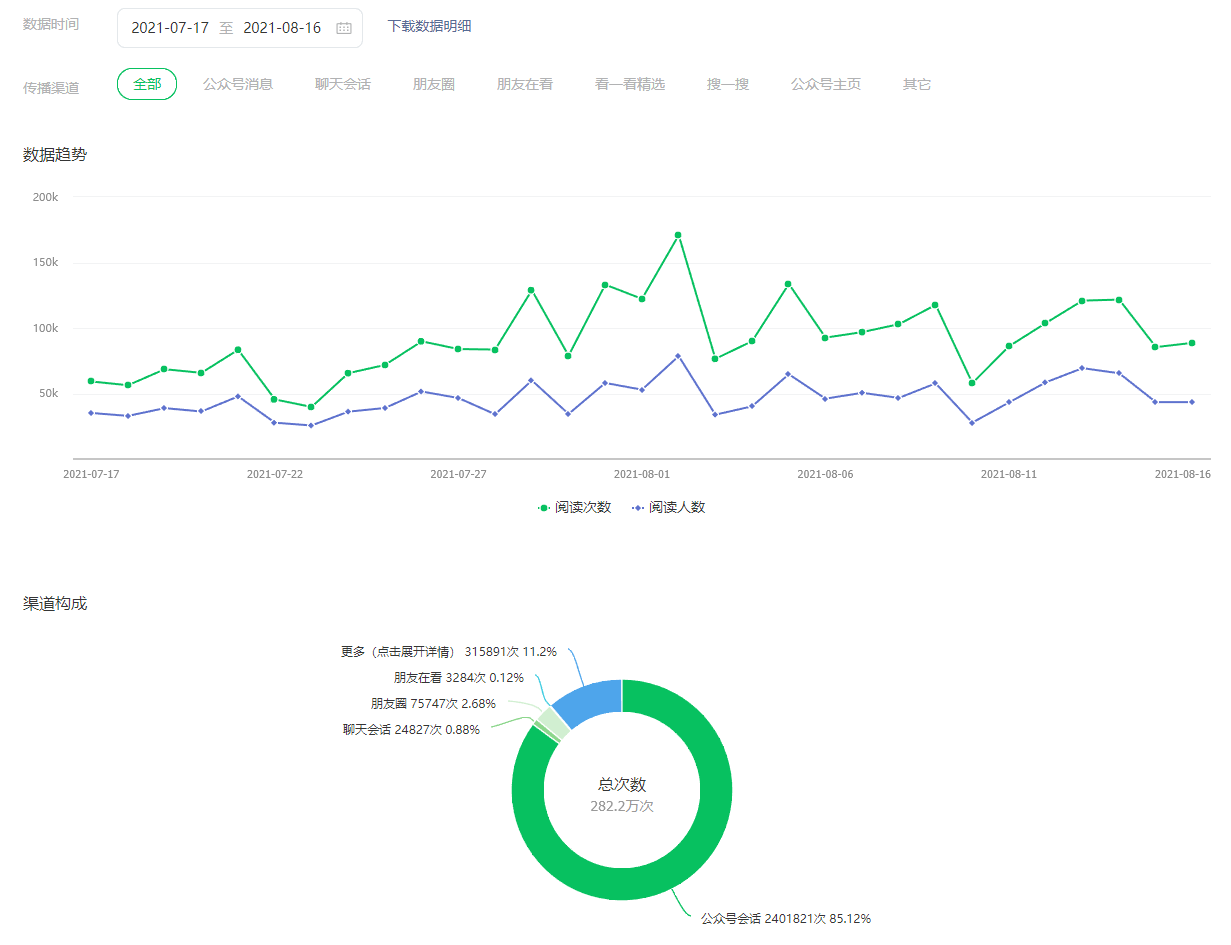
Task: Click the peak 阅读次数 point near 2021-08-02
Action: pos(678,235)
